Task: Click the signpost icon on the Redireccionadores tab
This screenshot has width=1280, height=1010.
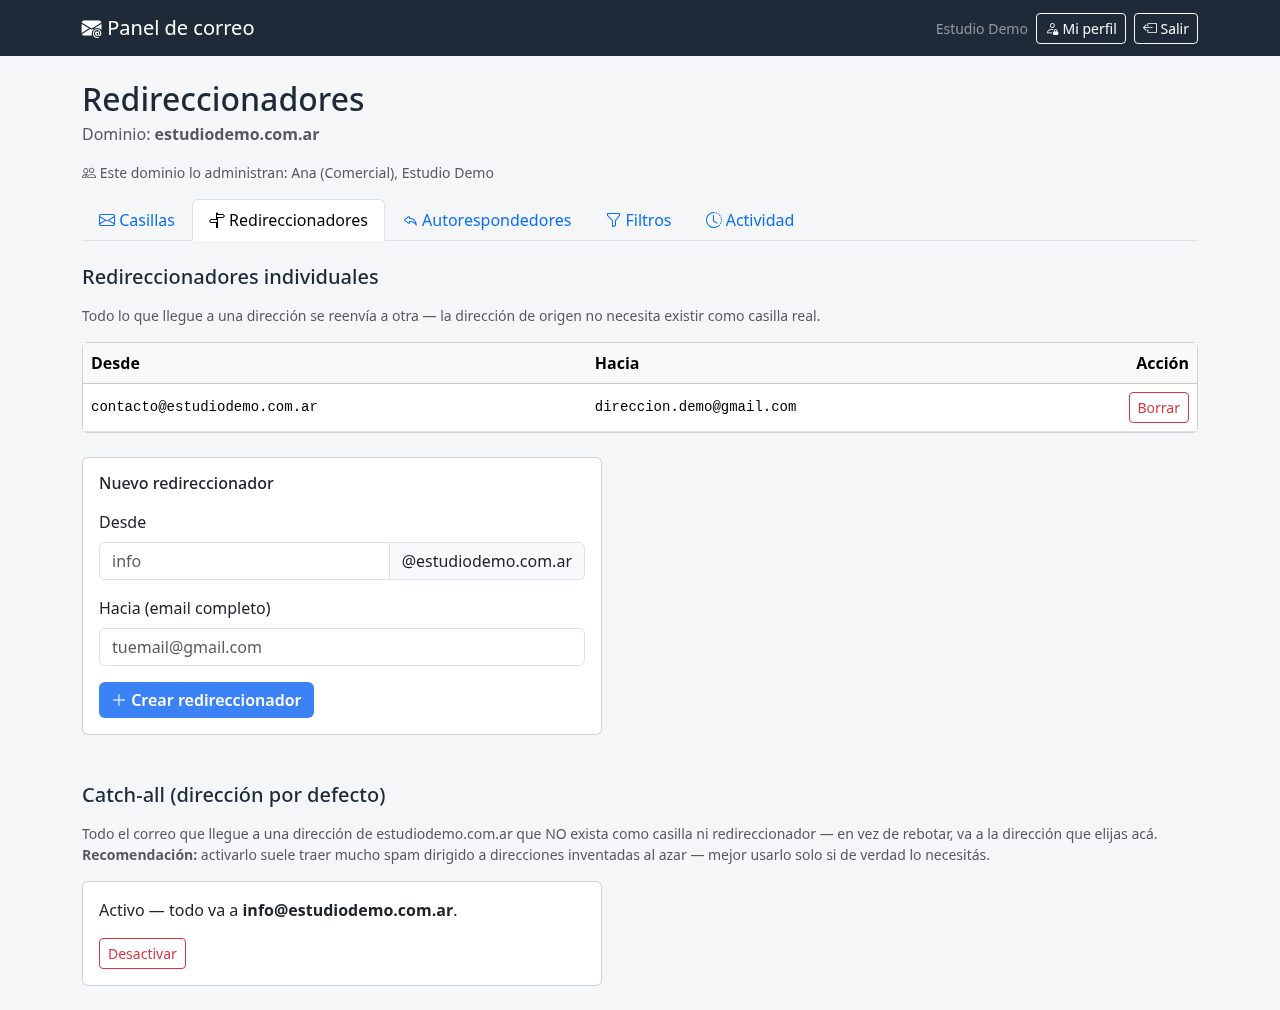Action: [x=216, y=220]
